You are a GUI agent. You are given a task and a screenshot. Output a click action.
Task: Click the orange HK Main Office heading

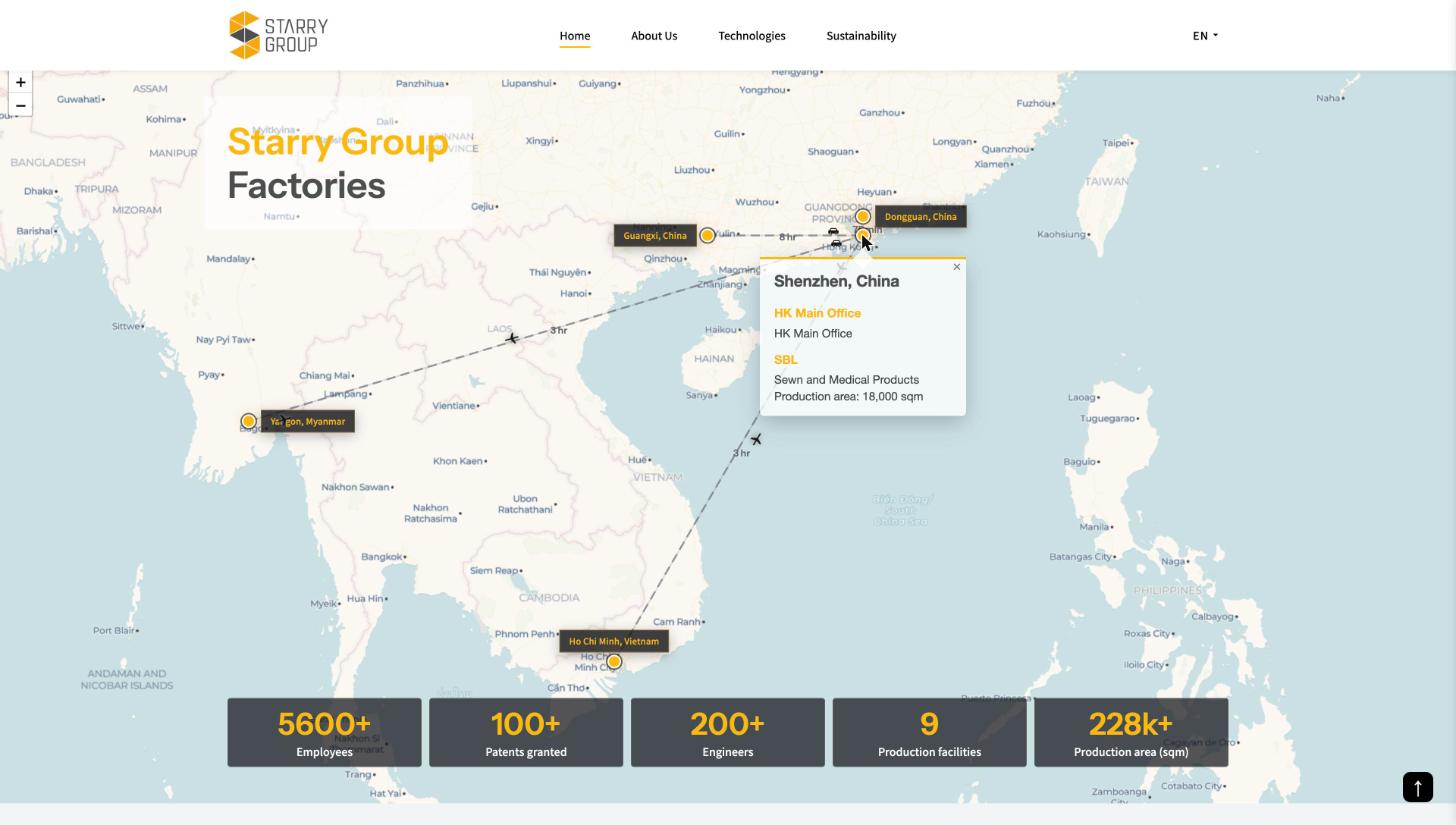click(817, 313)
